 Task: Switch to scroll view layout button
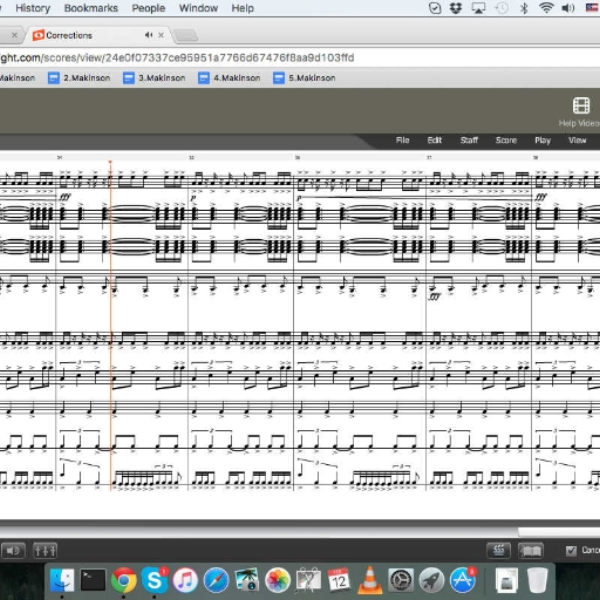tap(499, 550)
